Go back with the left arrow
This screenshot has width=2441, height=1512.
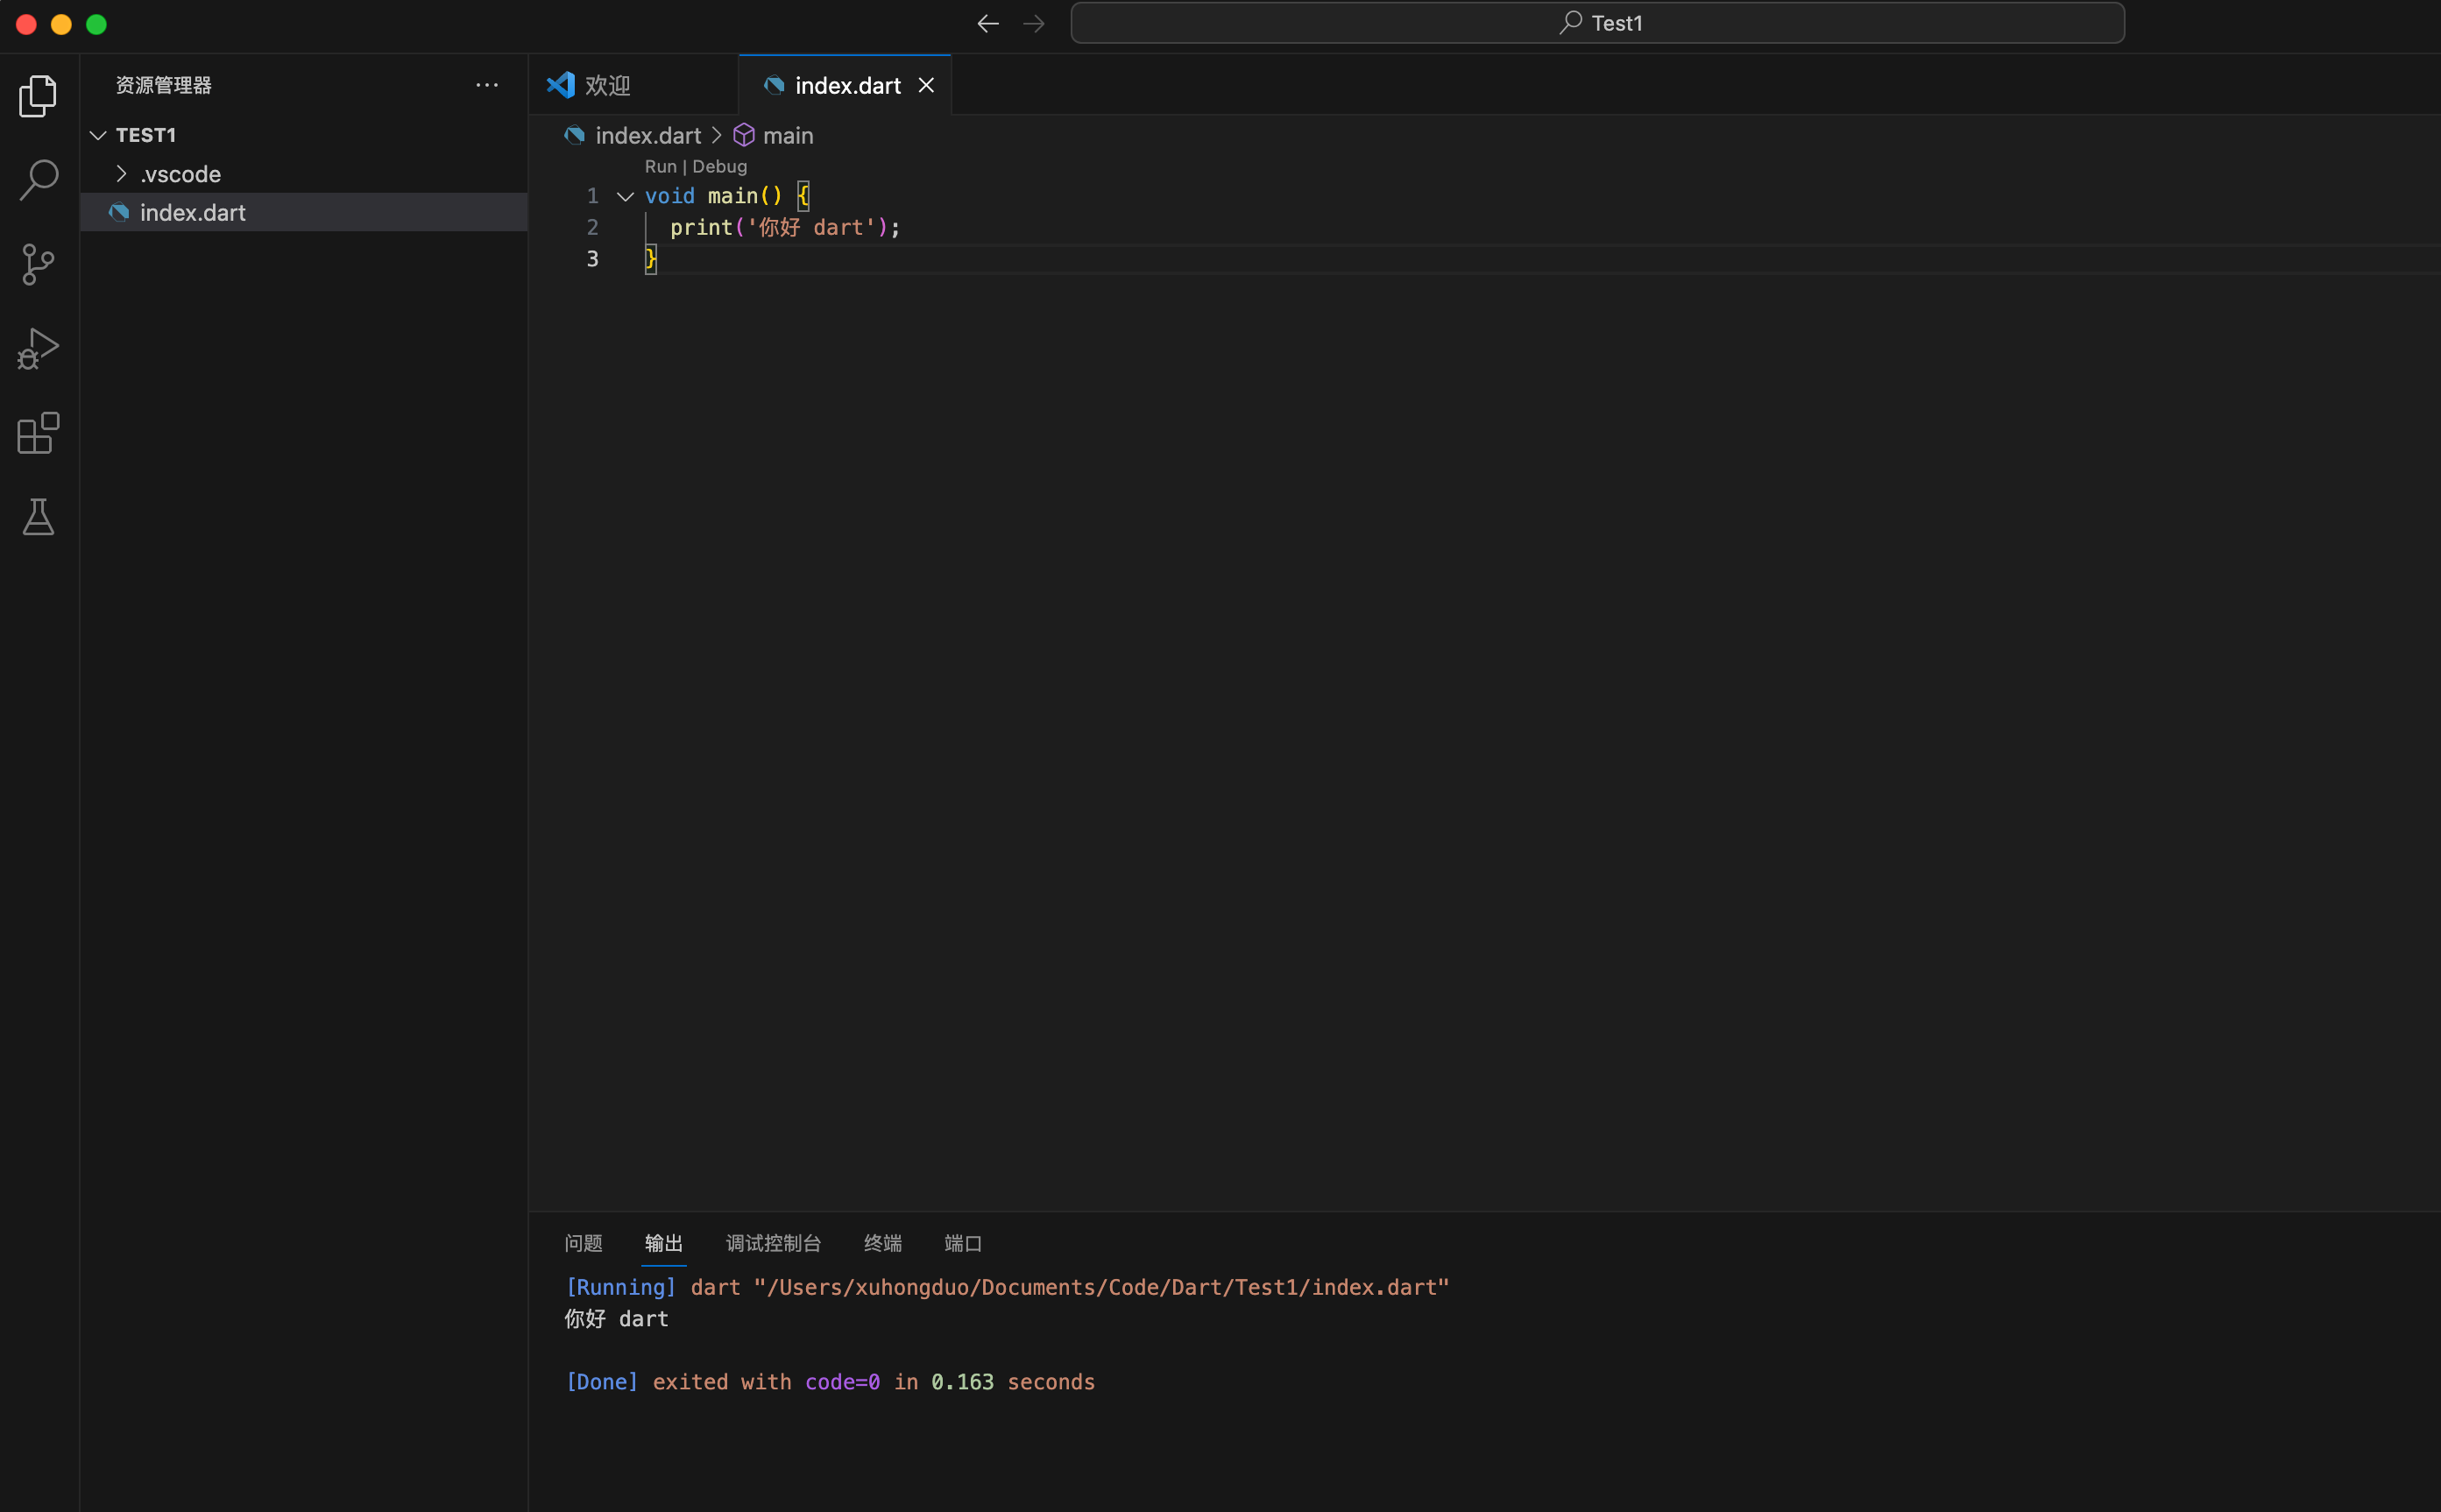[988, 23]
